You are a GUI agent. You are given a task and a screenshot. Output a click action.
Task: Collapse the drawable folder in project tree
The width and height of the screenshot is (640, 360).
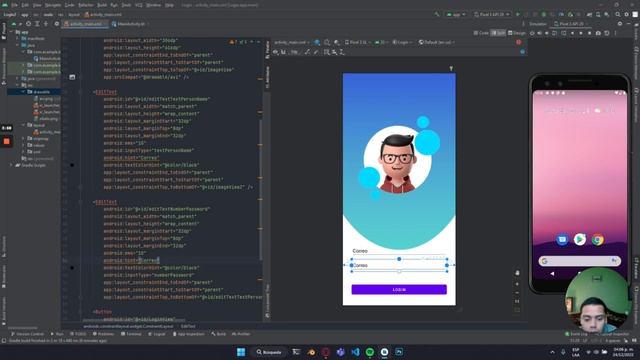(x=23, y=92)
